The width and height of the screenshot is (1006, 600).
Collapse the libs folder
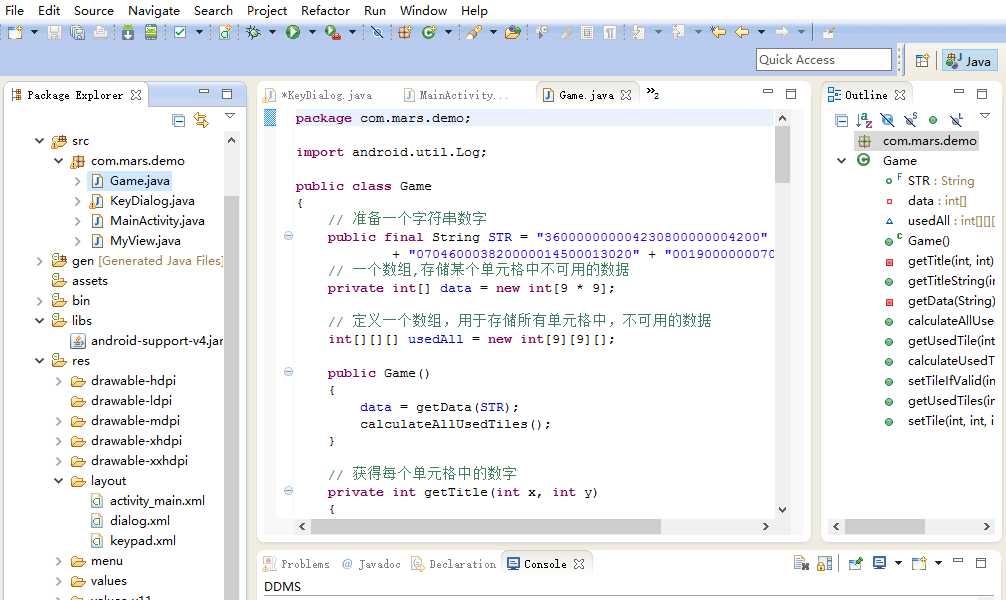(x=39, y=320)
